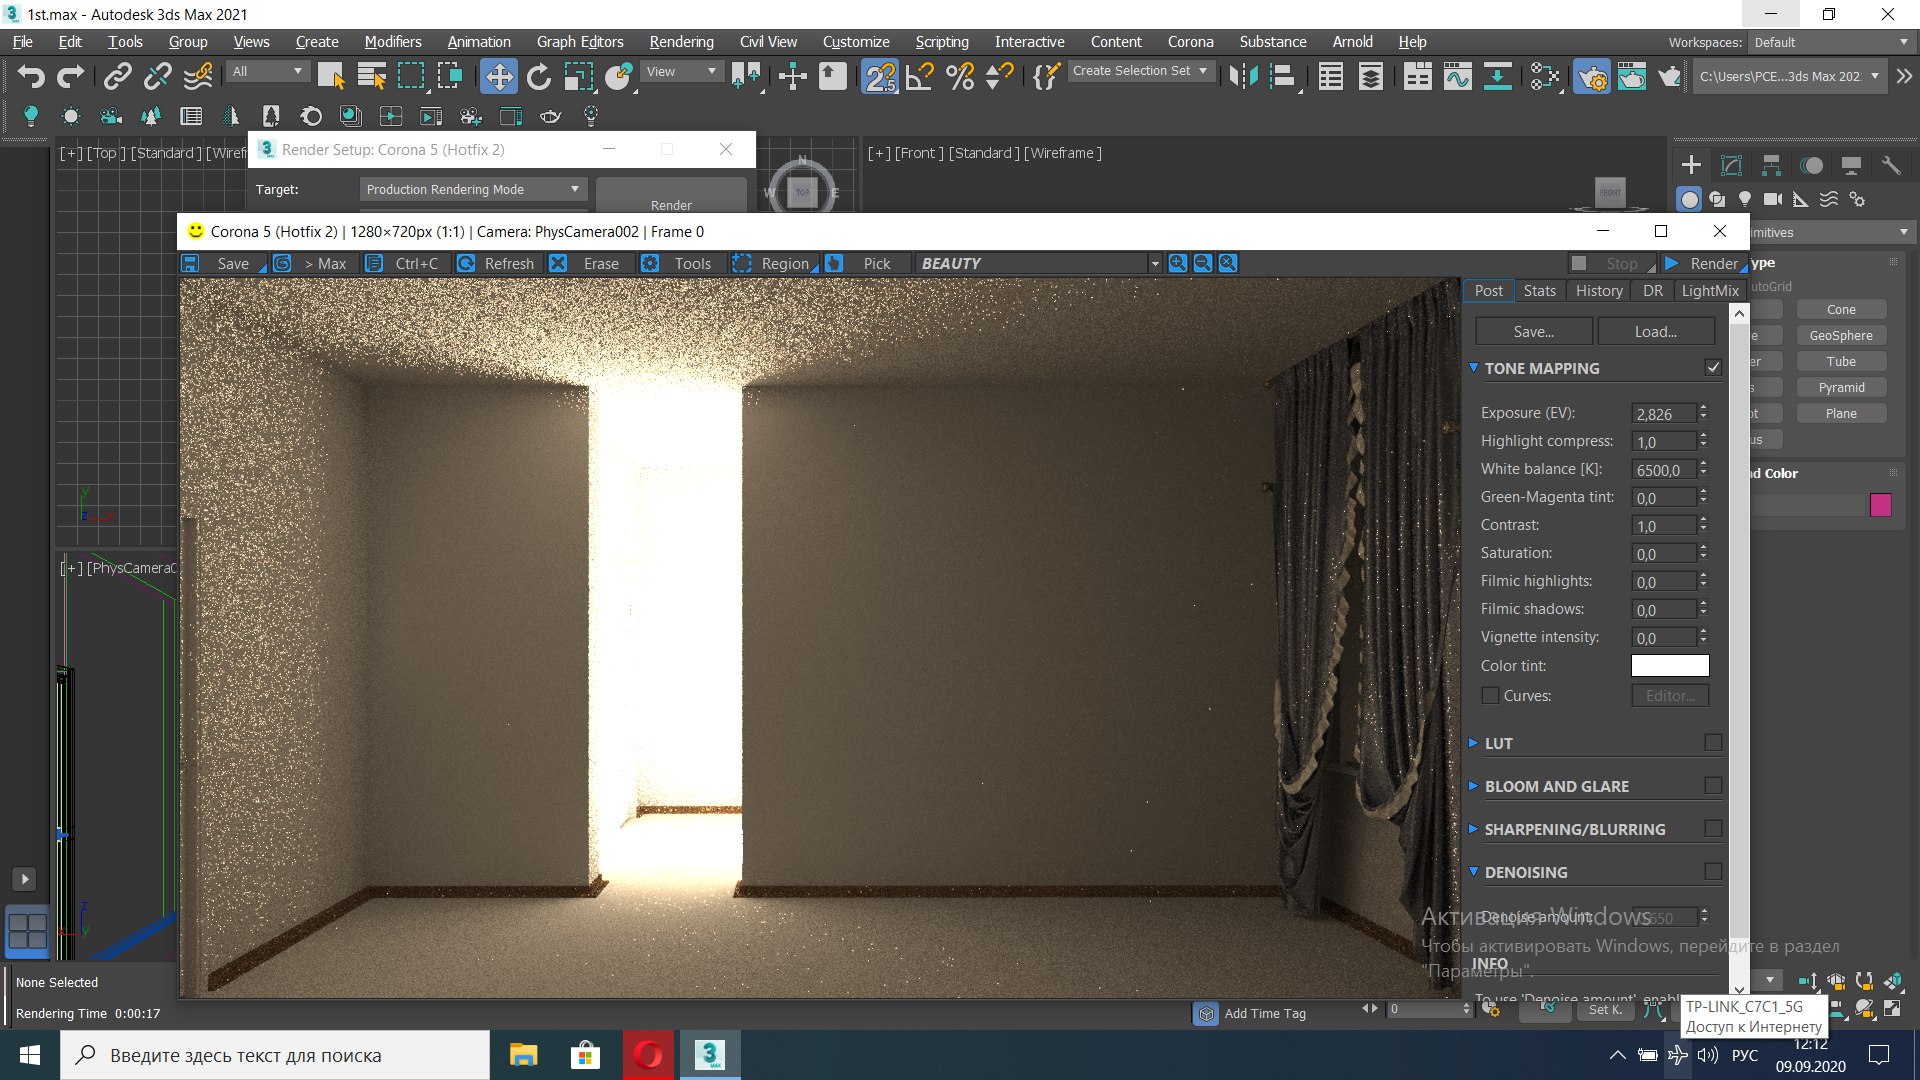This screenshot has width=1920, height=1080.
Task: Expand the Bloom and Glare section
Action: pos(1473,786)
